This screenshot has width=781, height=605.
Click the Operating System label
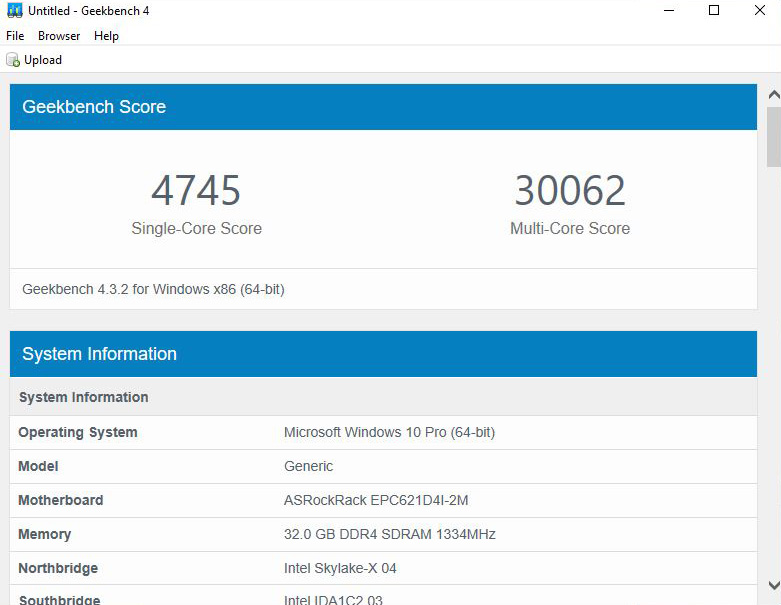tap(78, 432)
